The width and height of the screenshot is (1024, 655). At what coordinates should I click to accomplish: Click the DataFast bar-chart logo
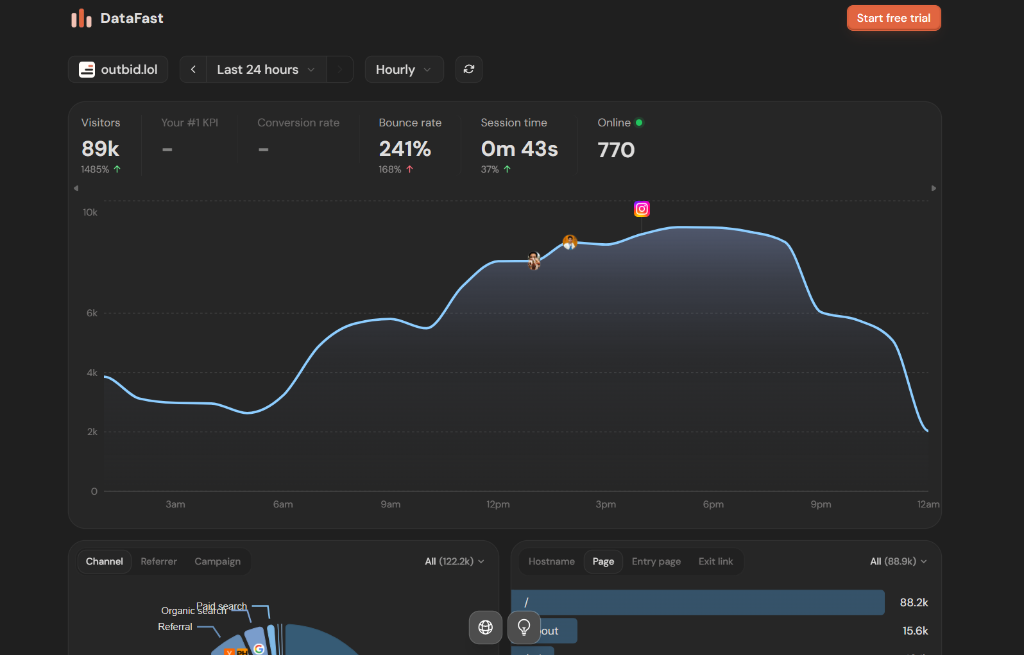tap(82, 18)
